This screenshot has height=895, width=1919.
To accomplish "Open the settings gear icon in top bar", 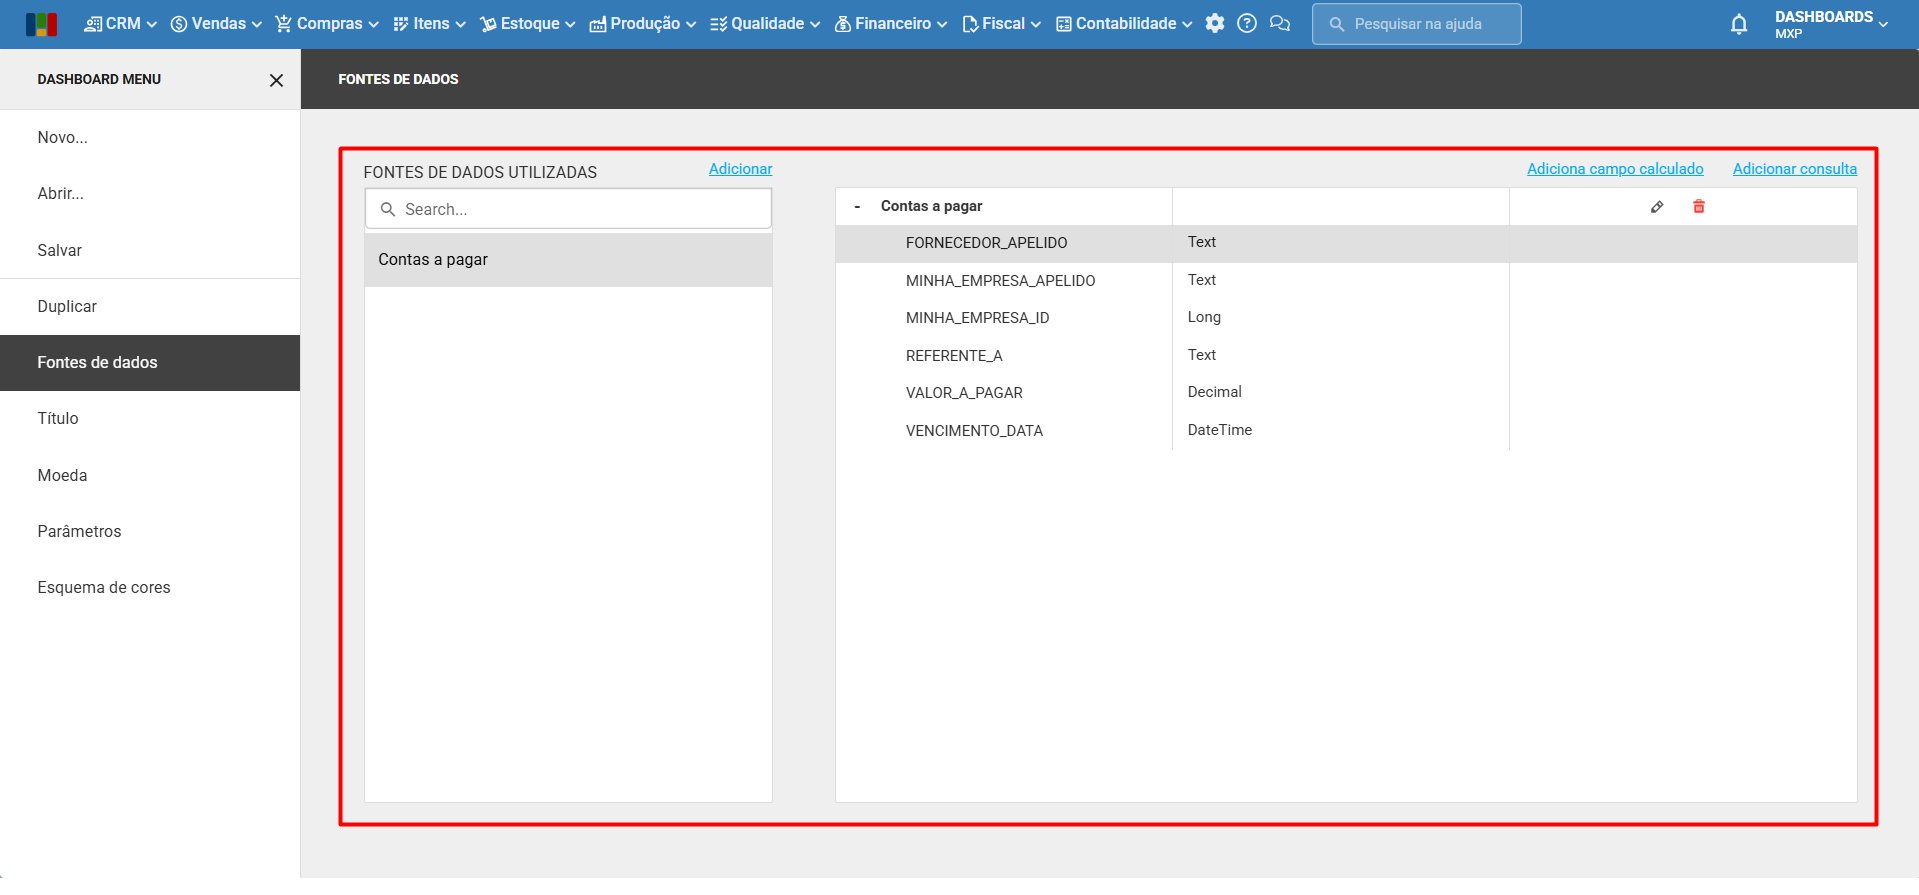I will tap(1214, 24).
